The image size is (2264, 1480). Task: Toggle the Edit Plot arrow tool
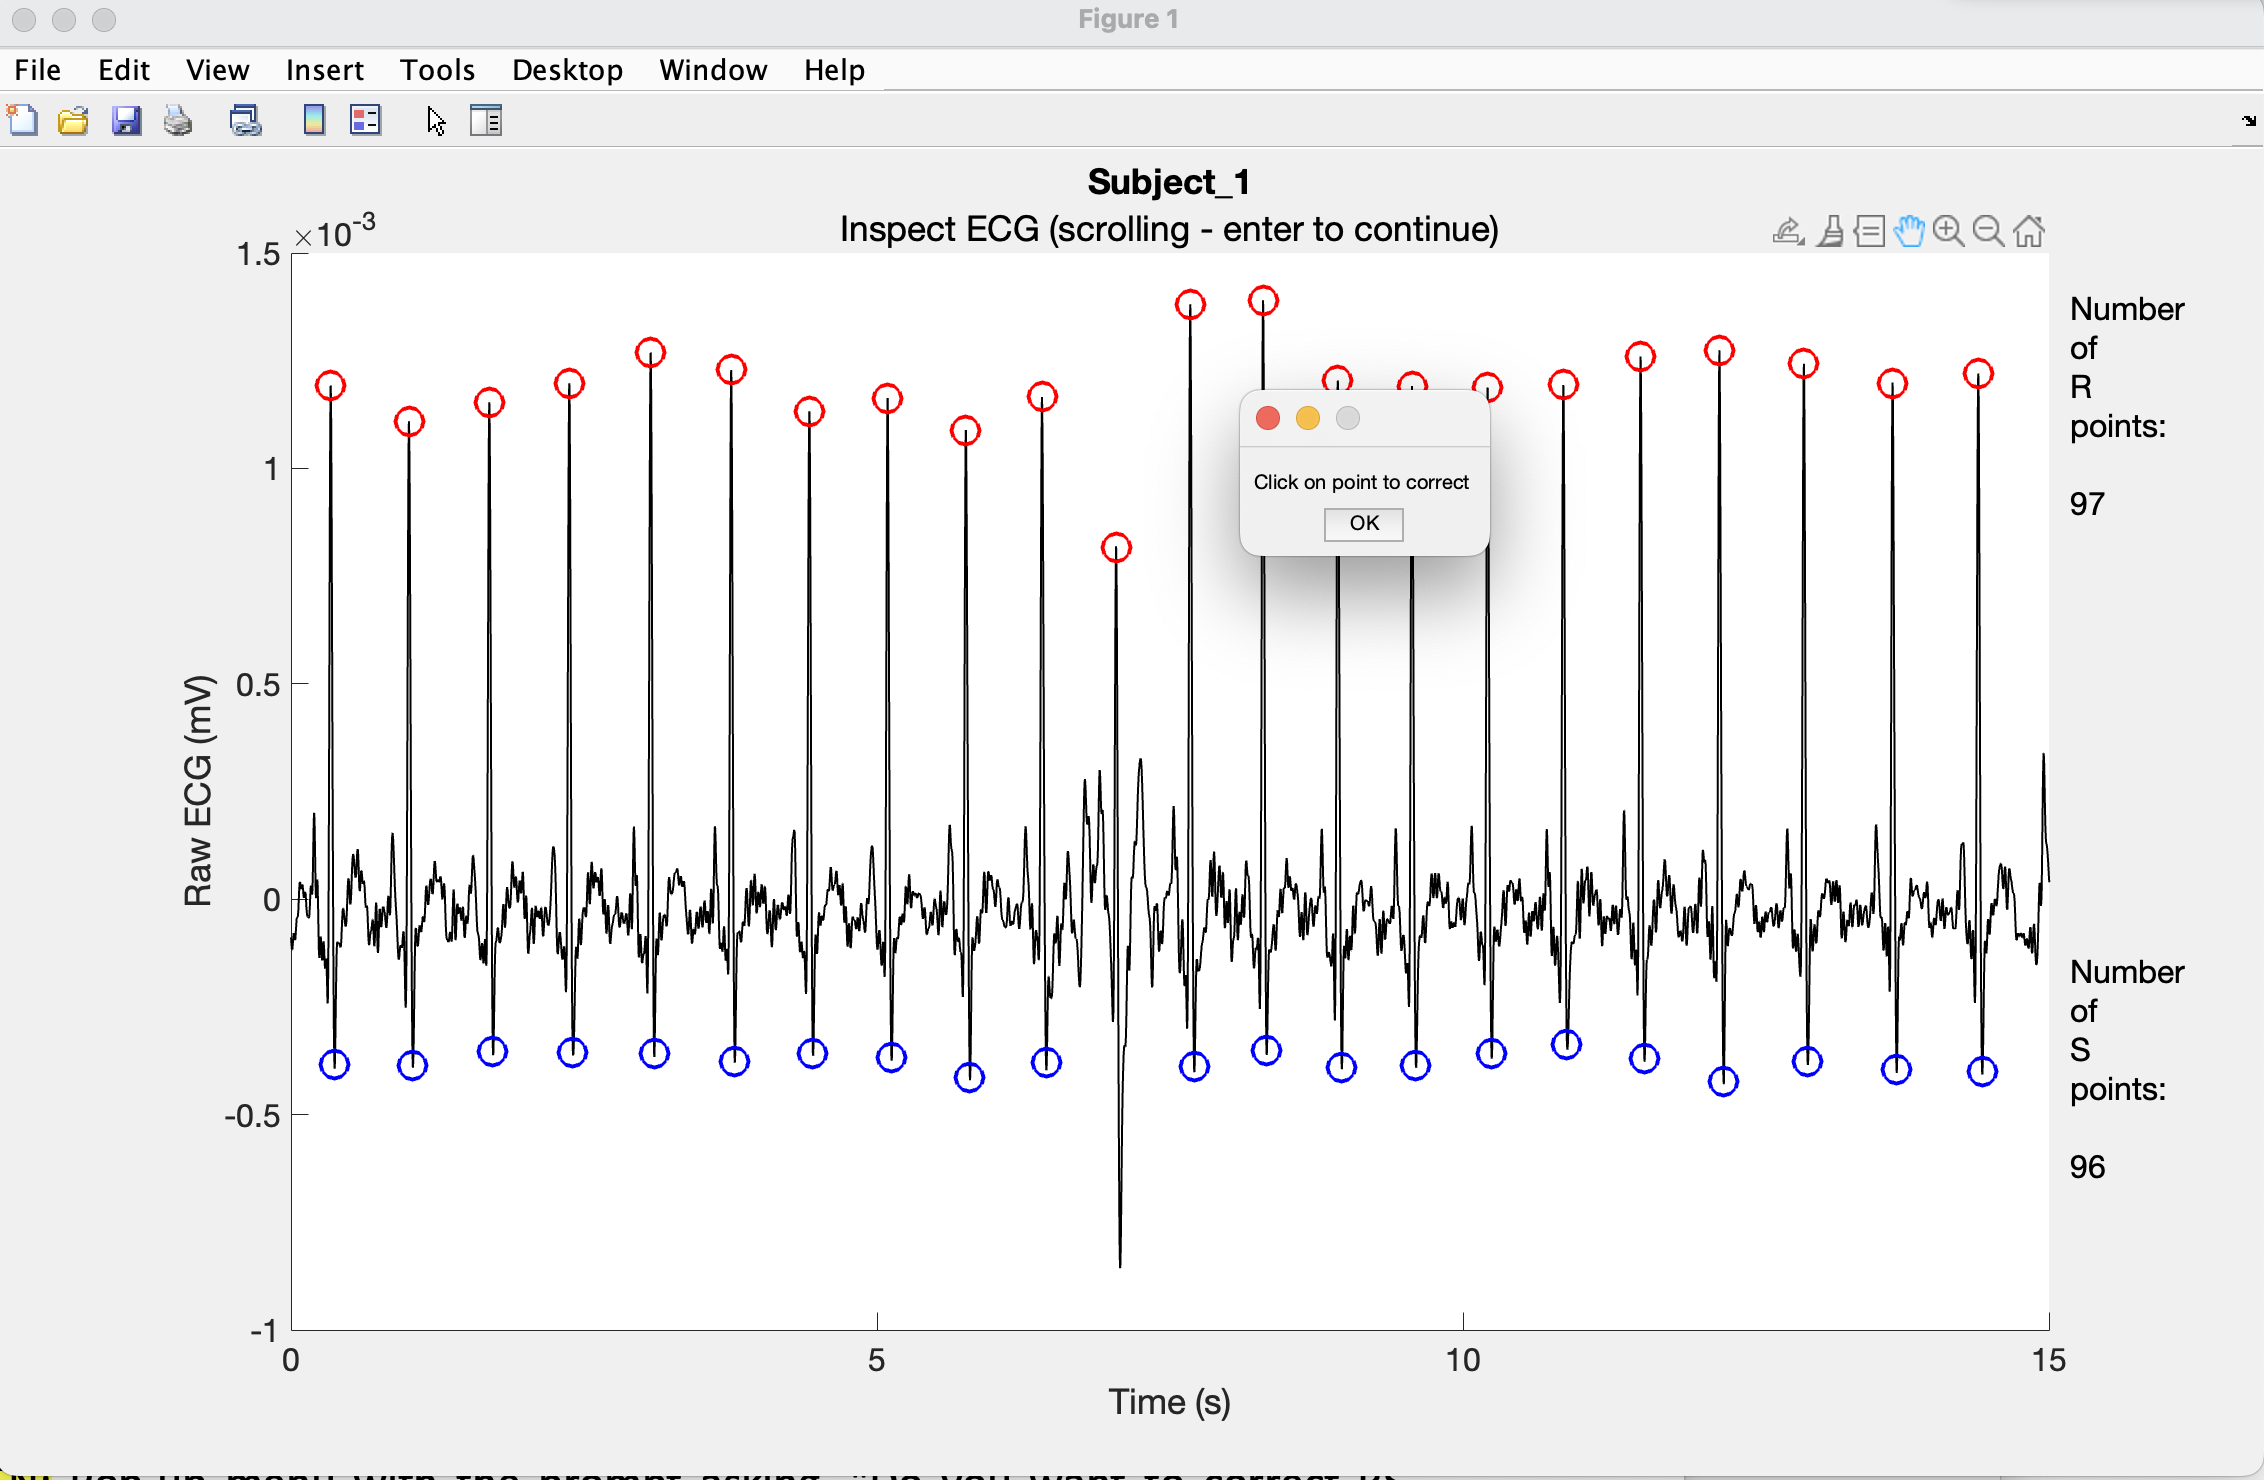(x=436, y=121)
